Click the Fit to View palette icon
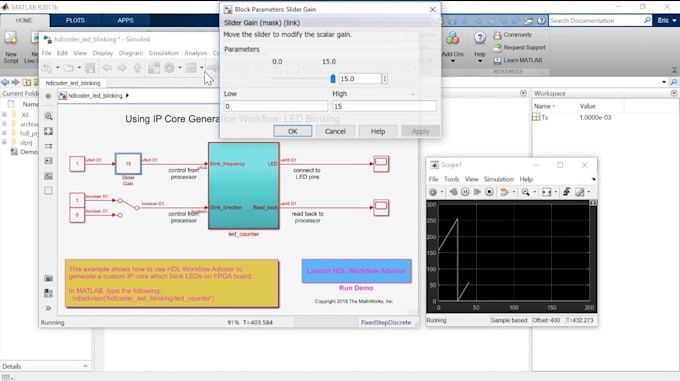Screen dimensions: 680x381 pos(48,131)
